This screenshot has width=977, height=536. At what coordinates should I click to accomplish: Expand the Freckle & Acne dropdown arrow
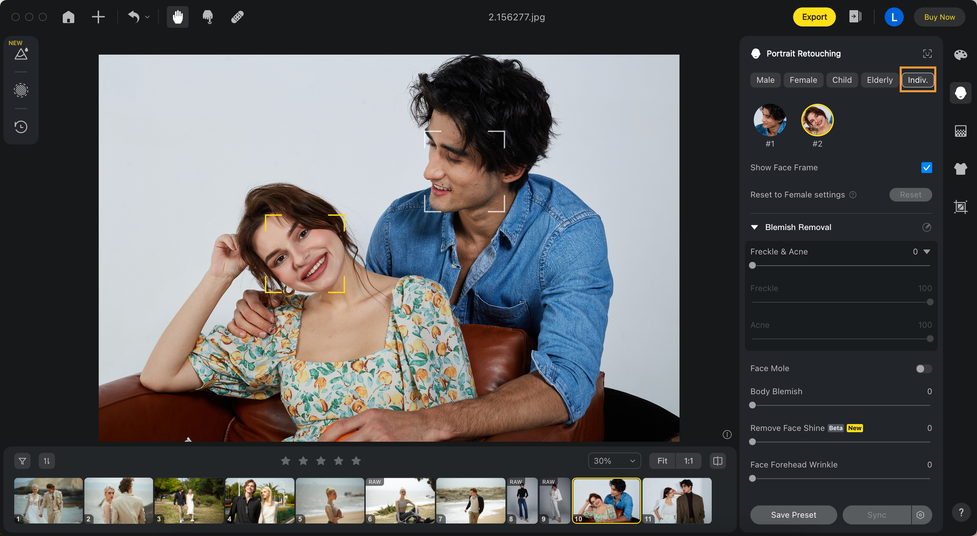[927, 252]
